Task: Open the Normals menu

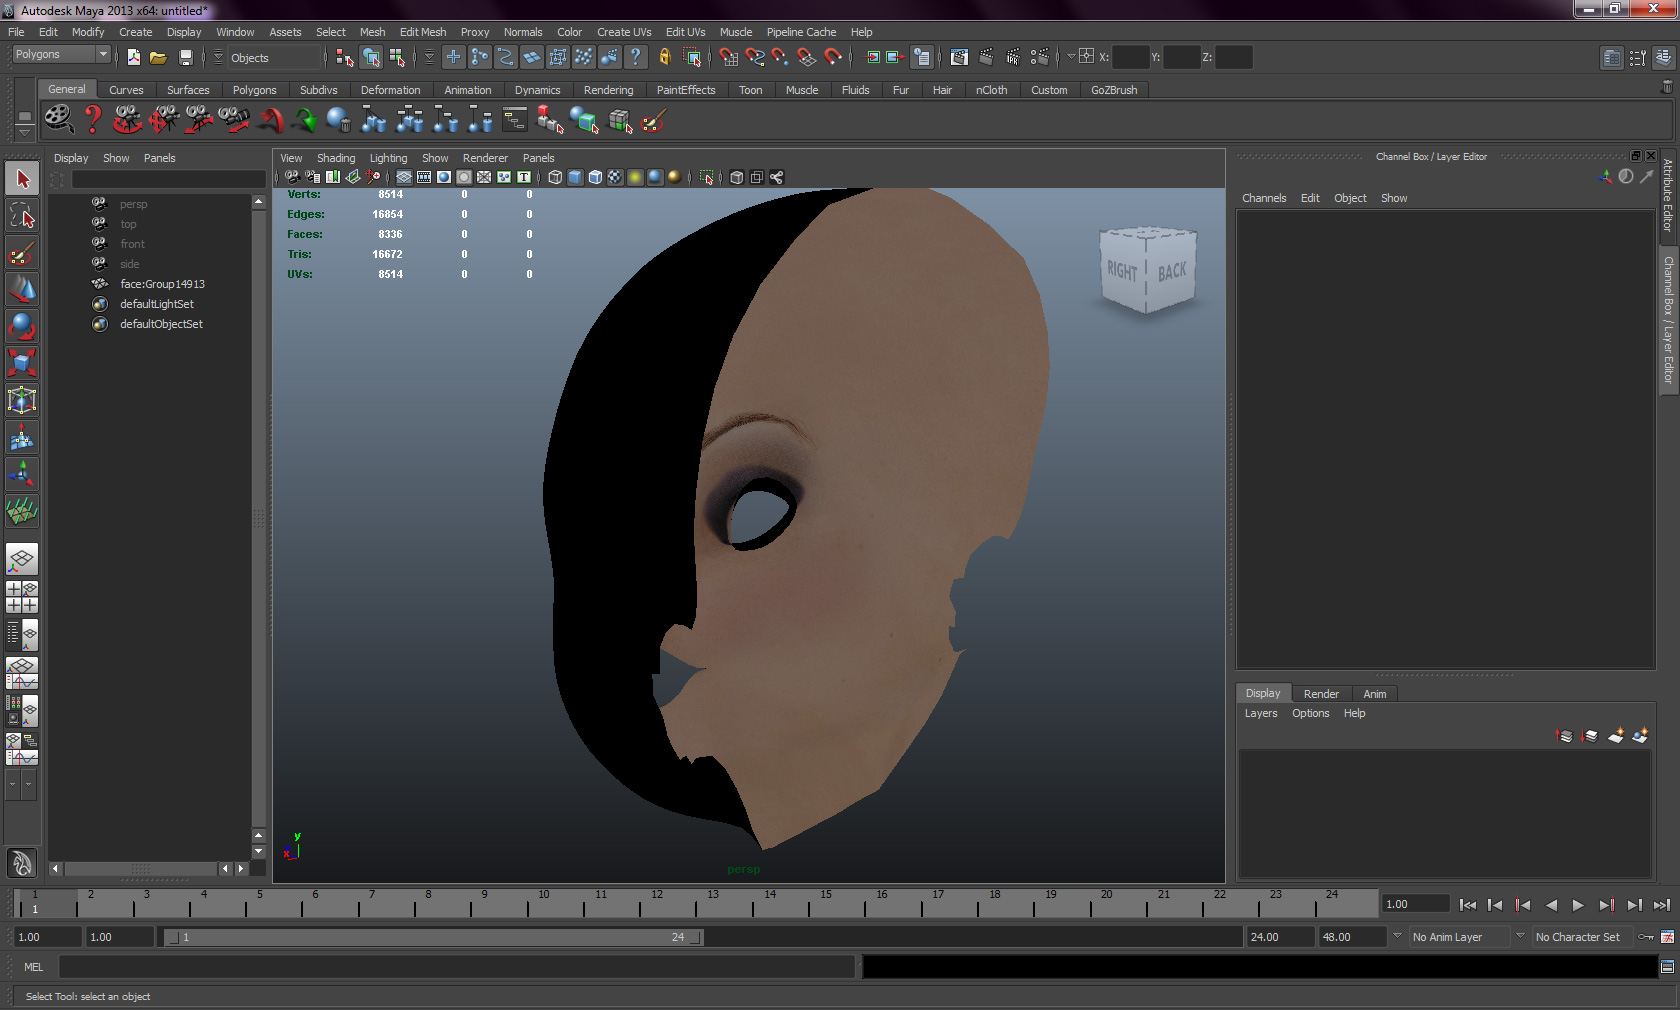Action: point(523,32)
